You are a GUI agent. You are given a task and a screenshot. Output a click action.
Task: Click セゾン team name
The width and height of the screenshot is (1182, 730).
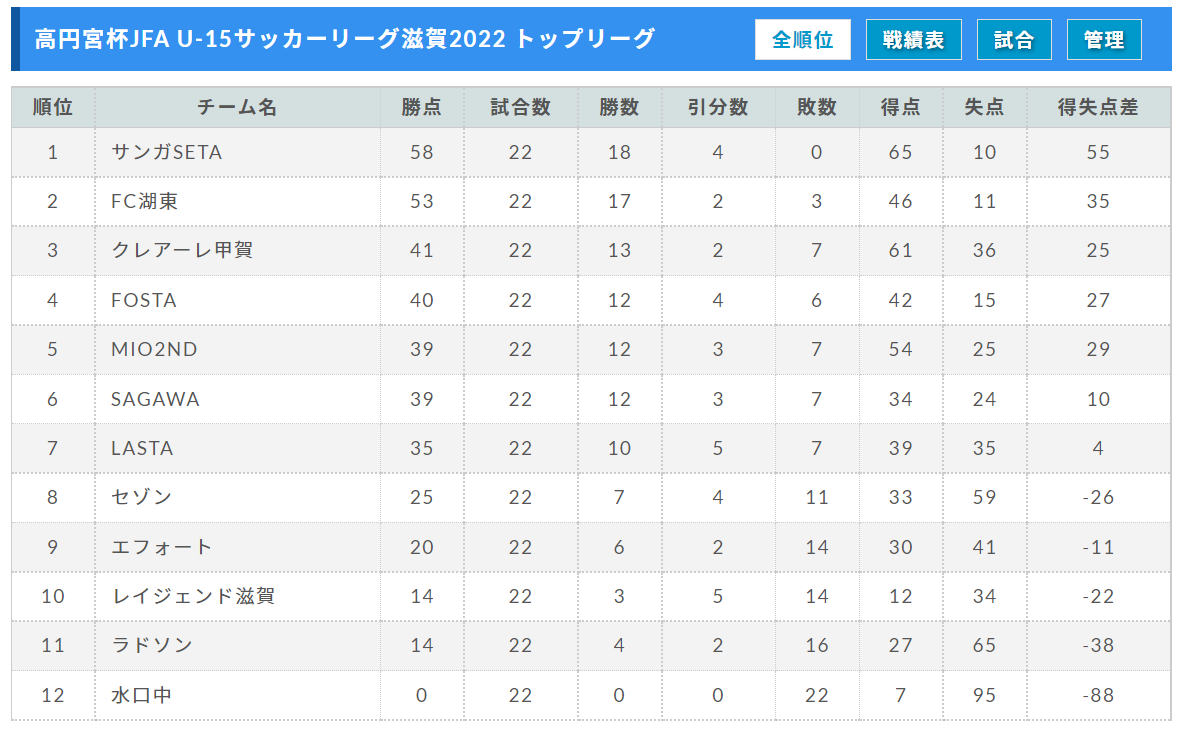click(142, 497)
